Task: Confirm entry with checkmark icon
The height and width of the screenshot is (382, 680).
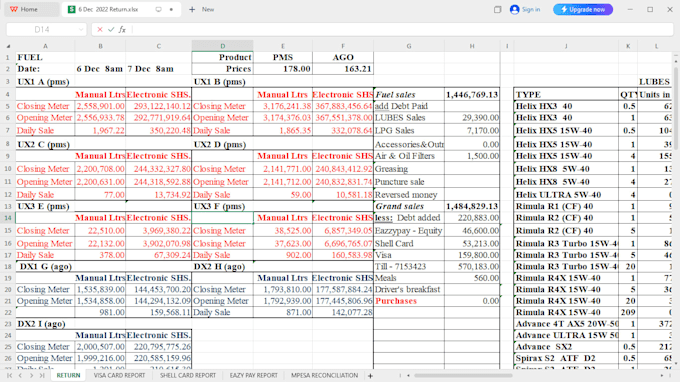Action: (111, 29)
